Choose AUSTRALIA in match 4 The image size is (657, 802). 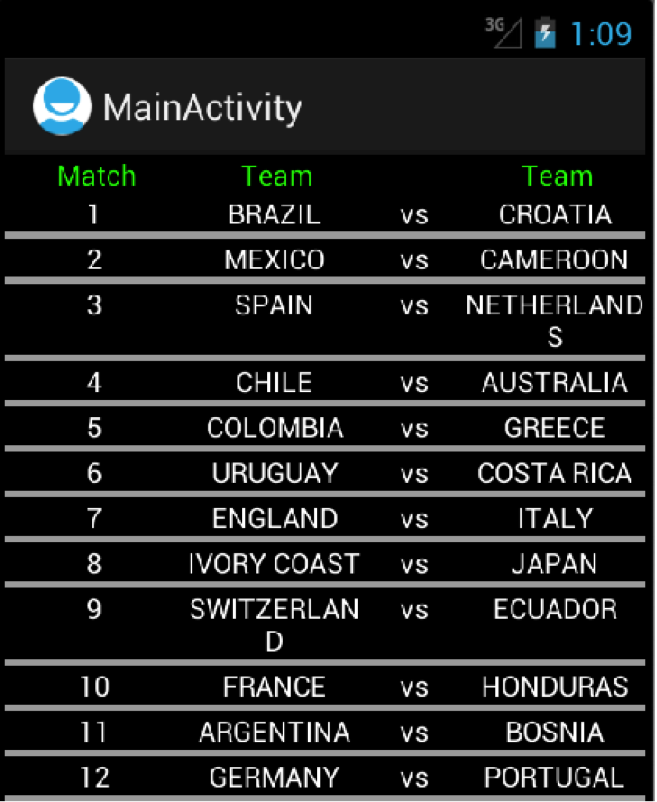[555, 383]
